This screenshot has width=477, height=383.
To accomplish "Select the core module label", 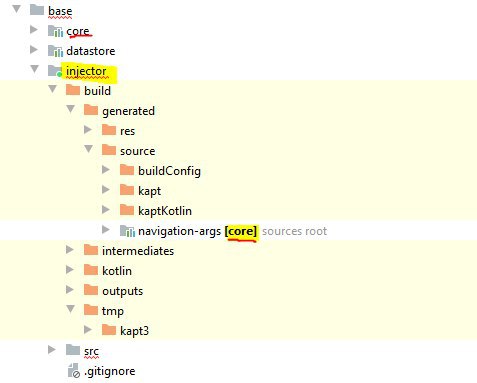I will pos(78,31).
